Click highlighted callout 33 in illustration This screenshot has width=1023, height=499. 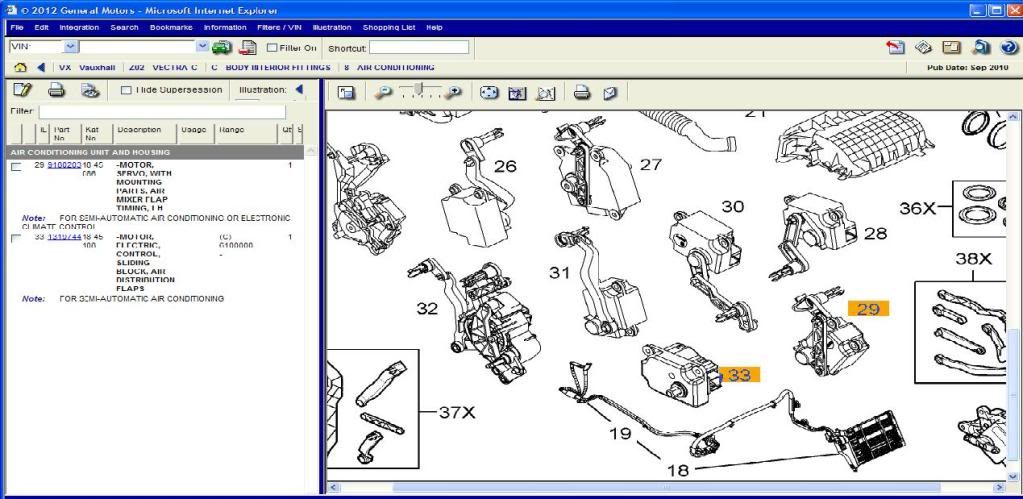pyautogui.click(x=739, y=374)
